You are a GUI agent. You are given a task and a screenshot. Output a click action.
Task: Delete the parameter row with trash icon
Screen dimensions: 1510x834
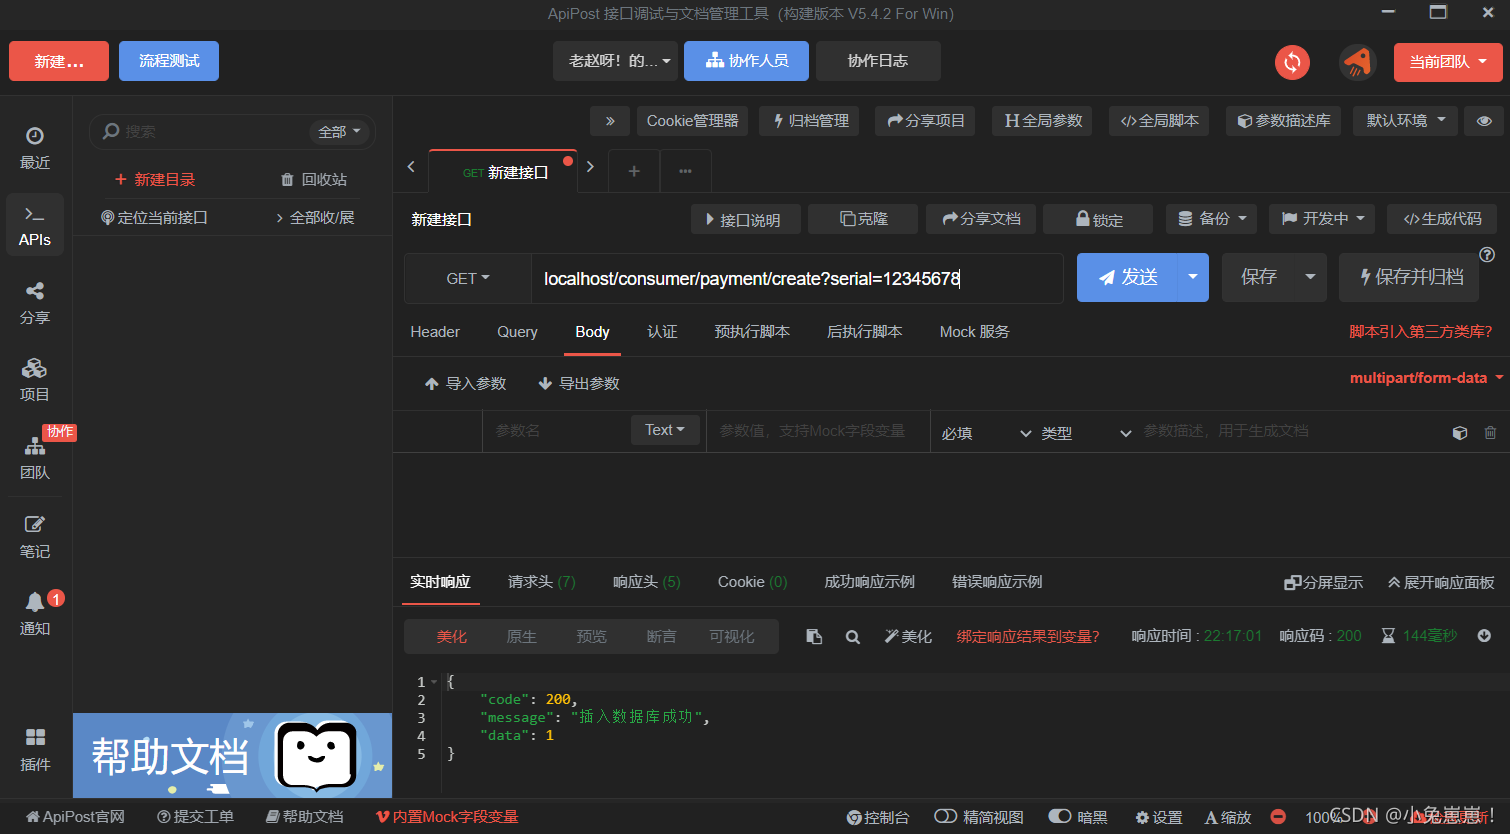(1490, 433)
